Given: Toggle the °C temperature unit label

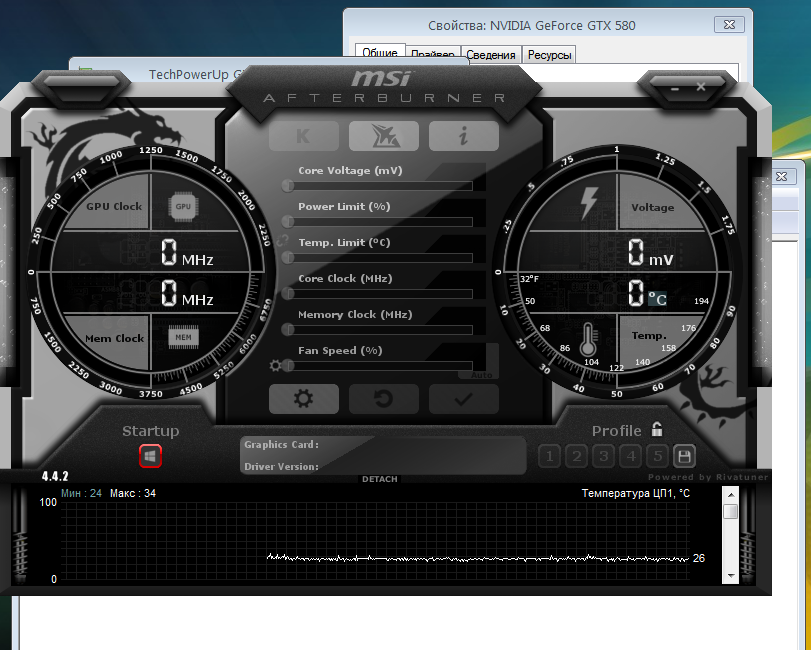Looking at the screenshot, I should pos(657,299).
